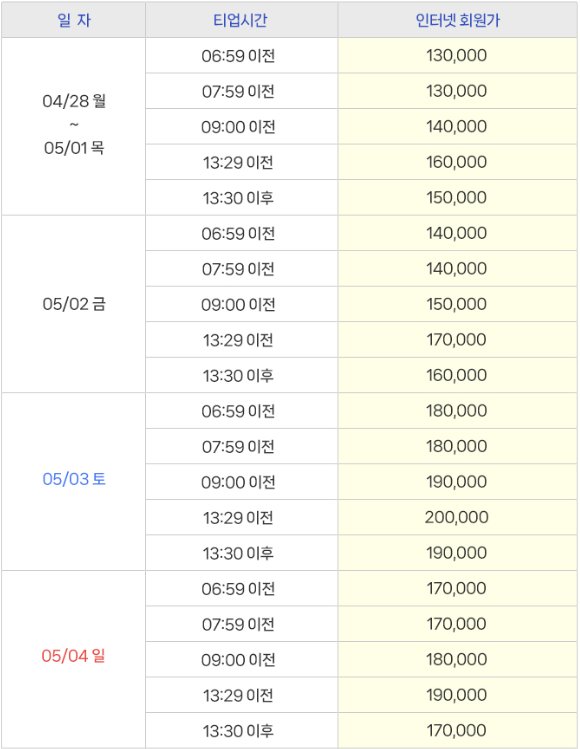Click the 인터넷 회원가 column header
580x749 pixels.
click(x=457, y=20)
